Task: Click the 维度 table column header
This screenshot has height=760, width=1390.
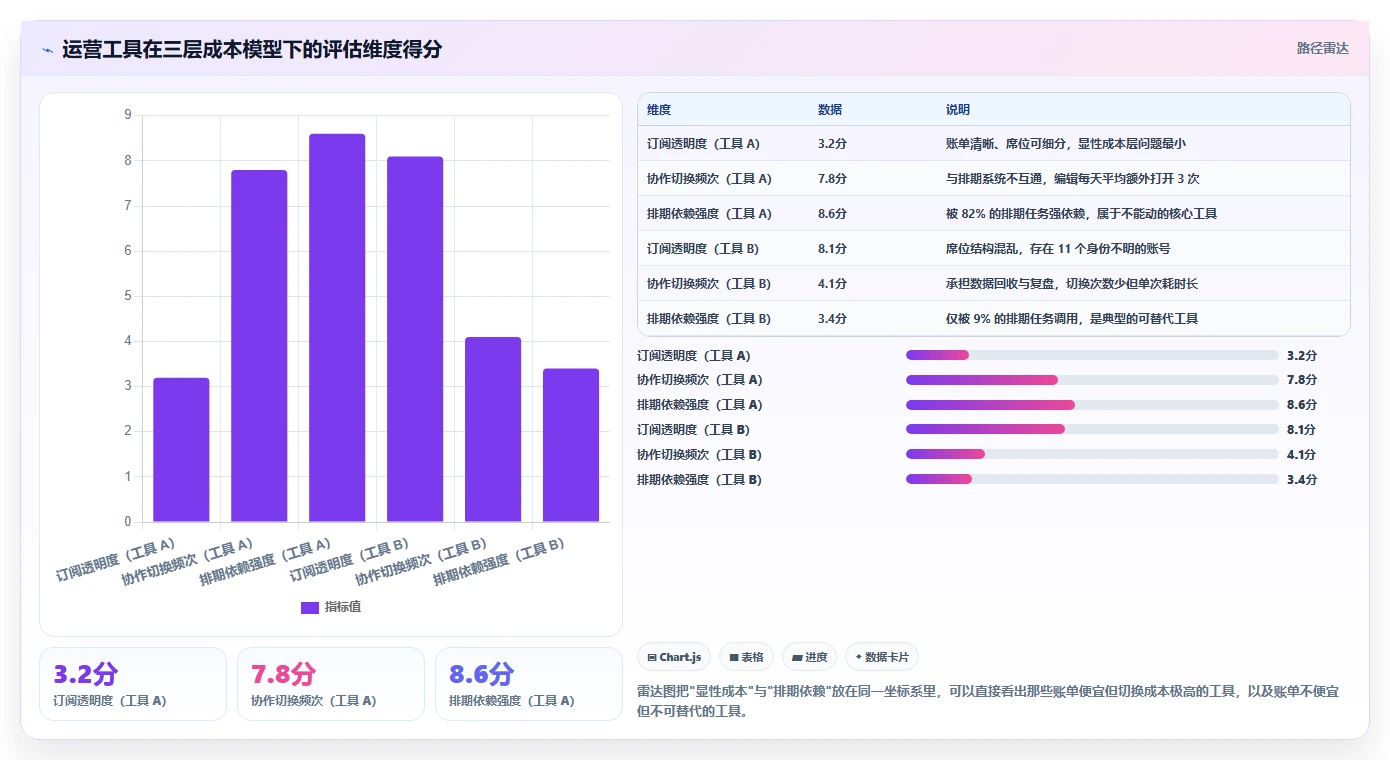Action: pos(659,110)
